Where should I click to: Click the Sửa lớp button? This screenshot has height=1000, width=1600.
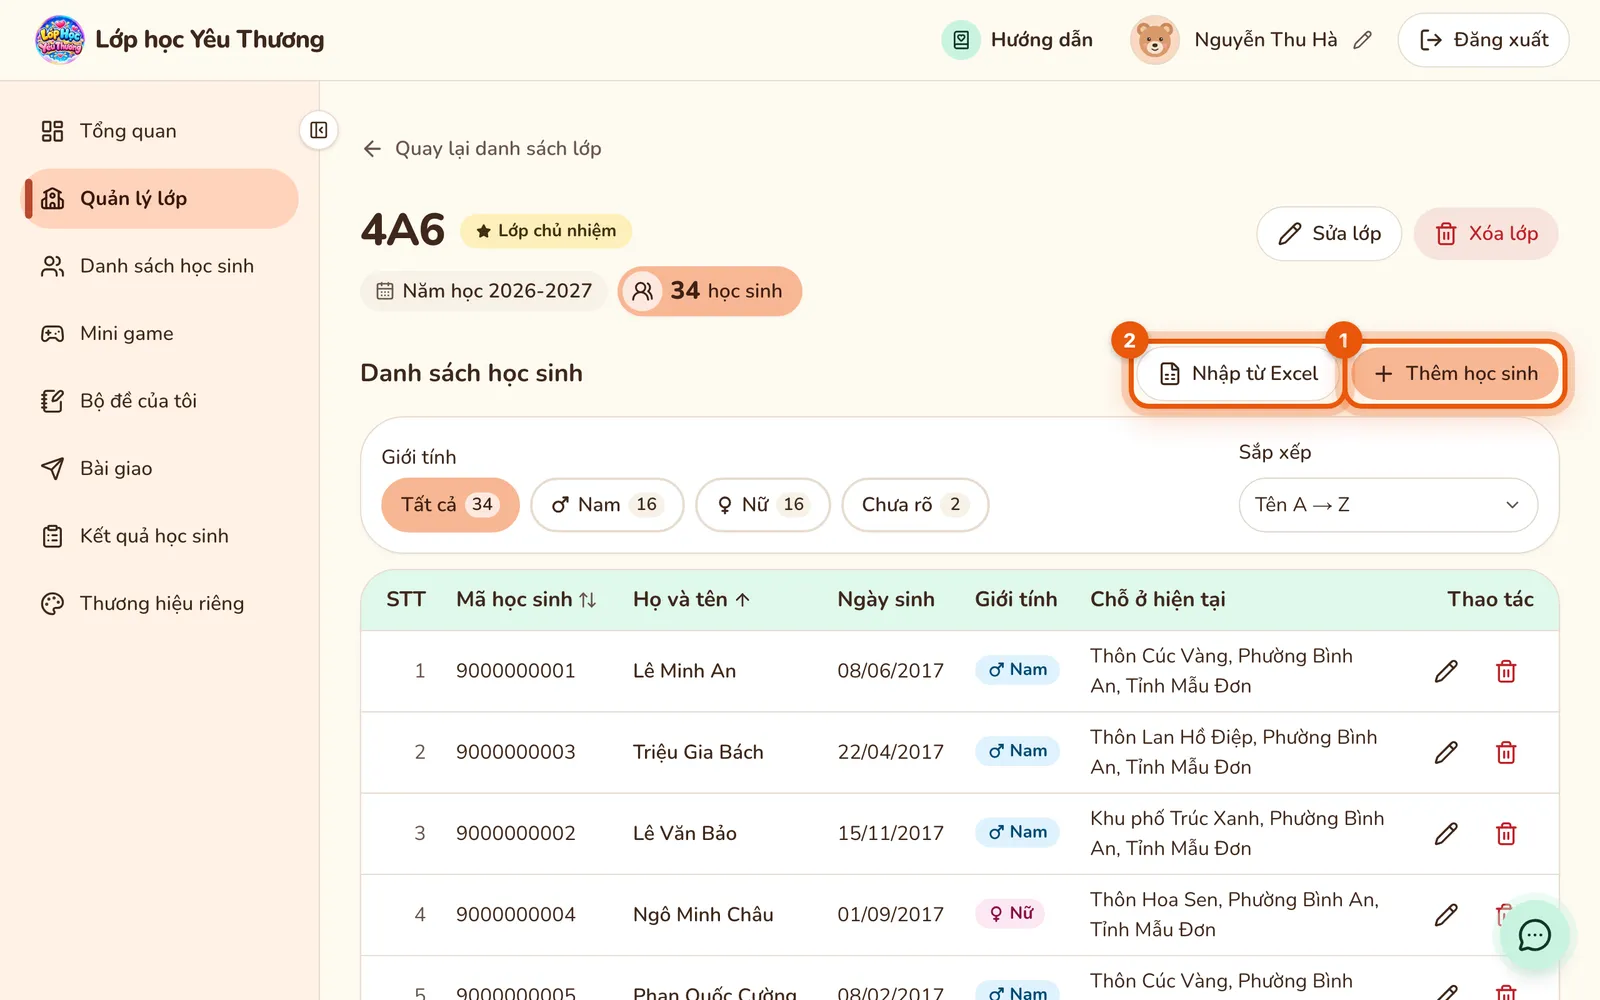[1329, 234]
